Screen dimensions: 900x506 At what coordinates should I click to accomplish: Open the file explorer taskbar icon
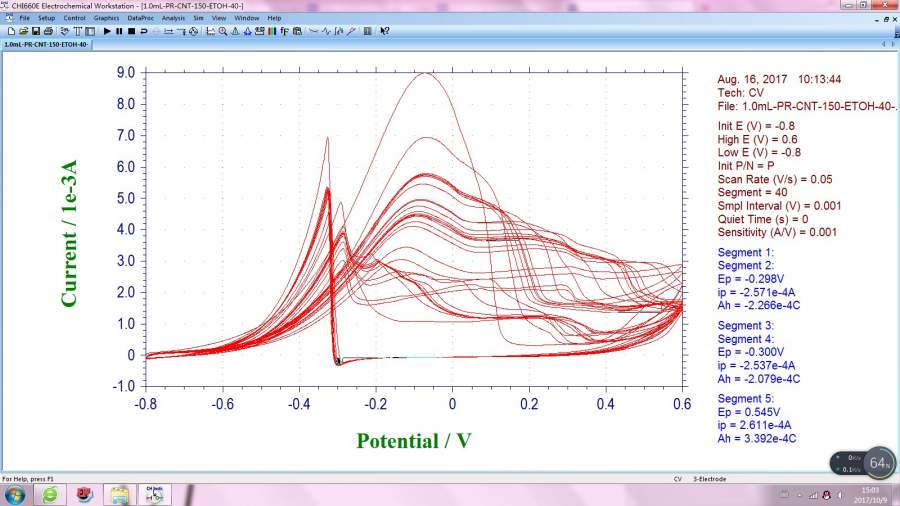pyautogui.click(x=120, y=495)
